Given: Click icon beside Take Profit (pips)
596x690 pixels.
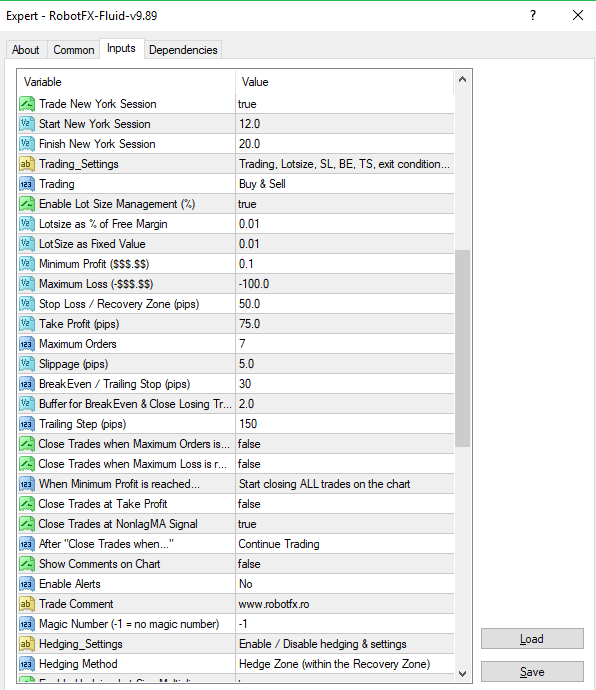Looking at the screenshot, I should click(26, 324).
